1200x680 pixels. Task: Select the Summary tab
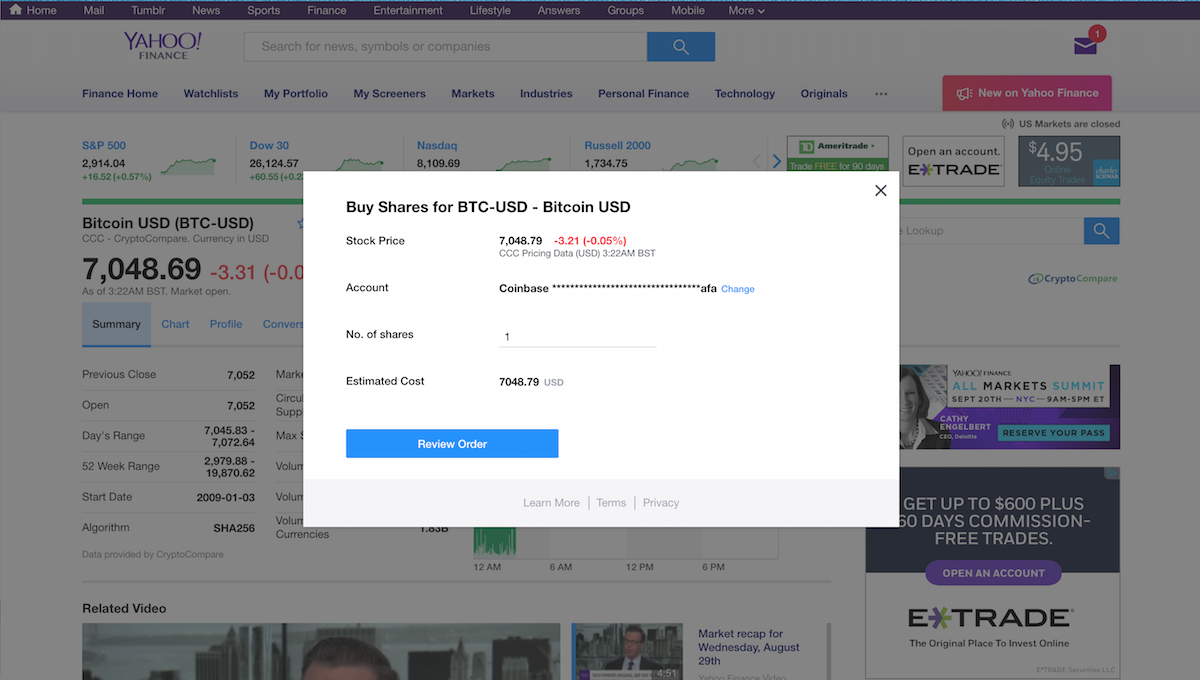[x=116, y=324]
